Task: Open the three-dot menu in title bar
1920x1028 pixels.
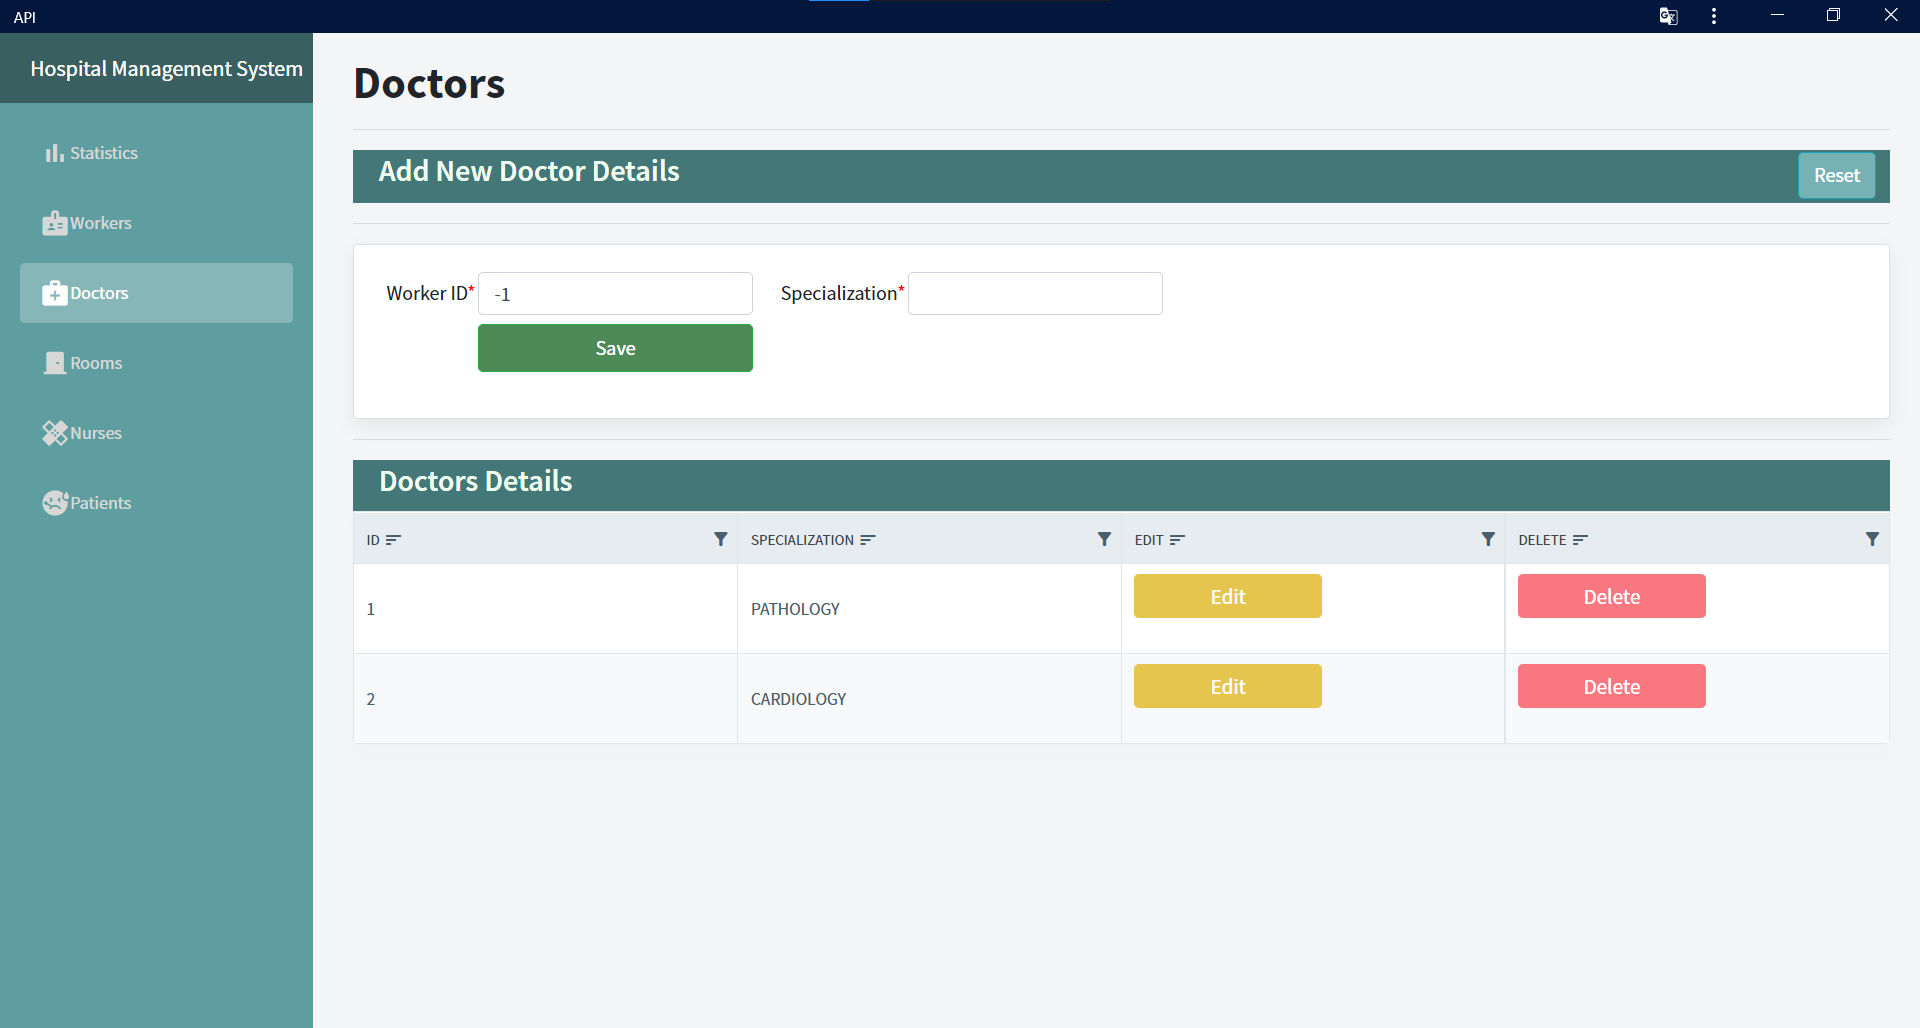Action: pyautogui.click(x=1714, y=16)
